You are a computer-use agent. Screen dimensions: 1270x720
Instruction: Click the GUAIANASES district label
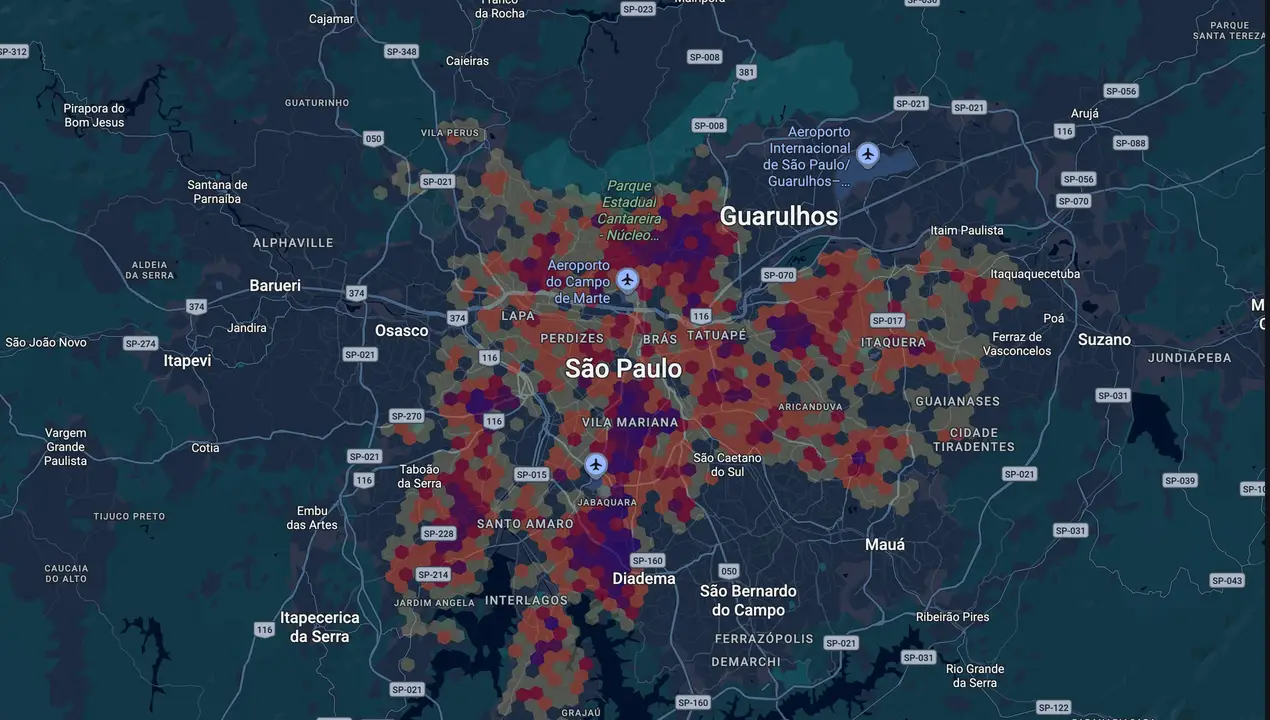pyautogui.click(x=957, y=401)
